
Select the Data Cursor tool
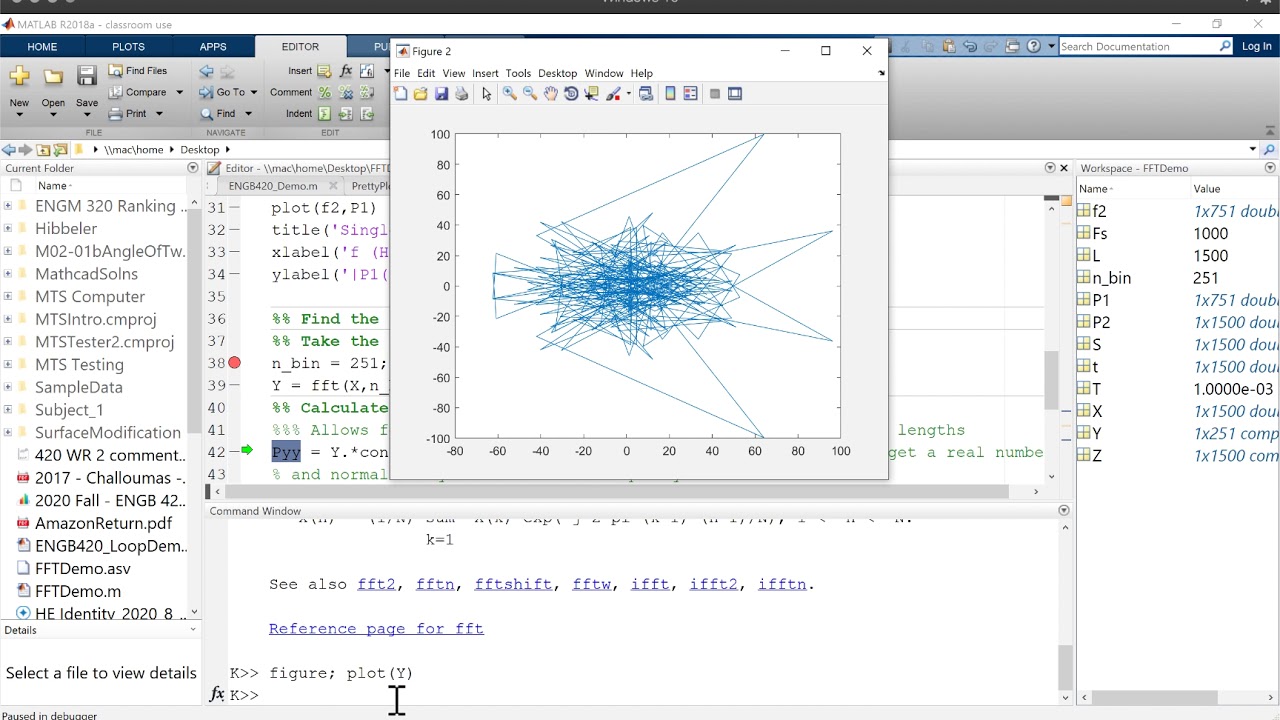pos(591,94)
